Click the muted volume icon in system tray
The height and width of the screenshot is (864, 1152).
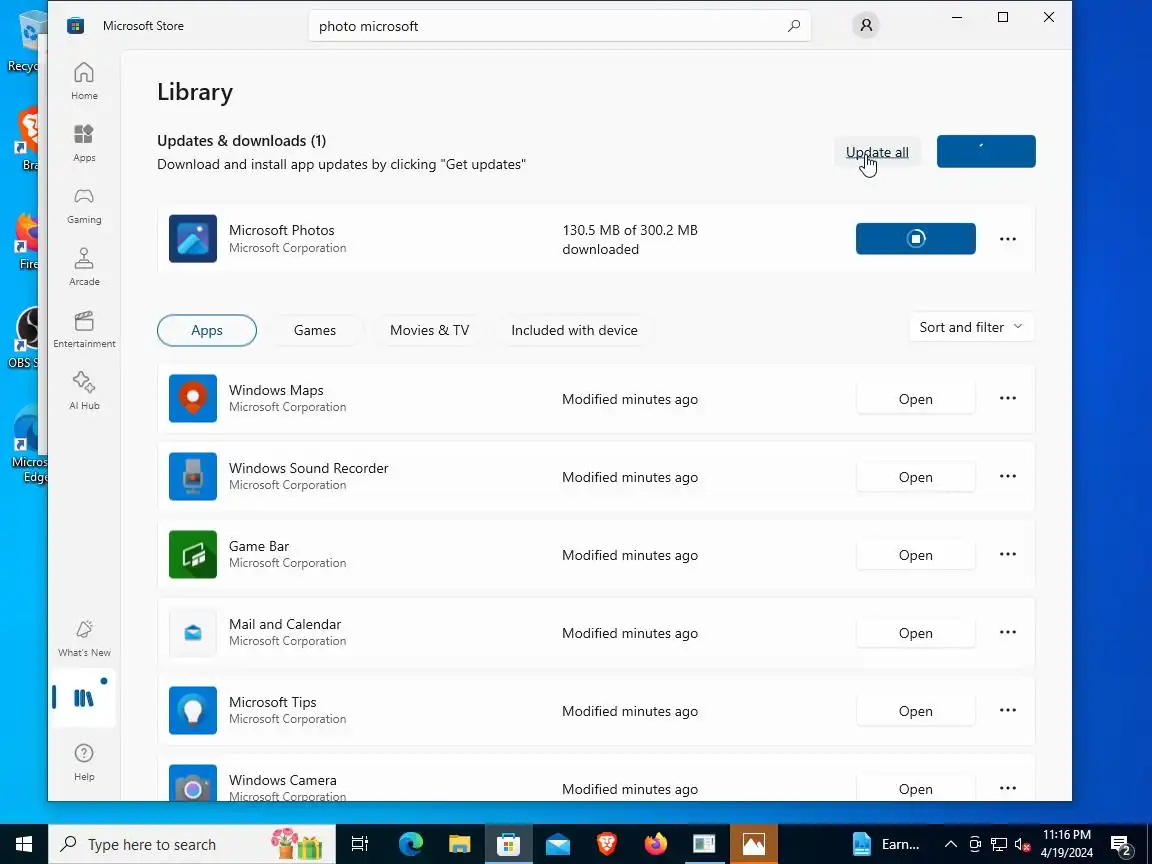[x=1022, y=845]
